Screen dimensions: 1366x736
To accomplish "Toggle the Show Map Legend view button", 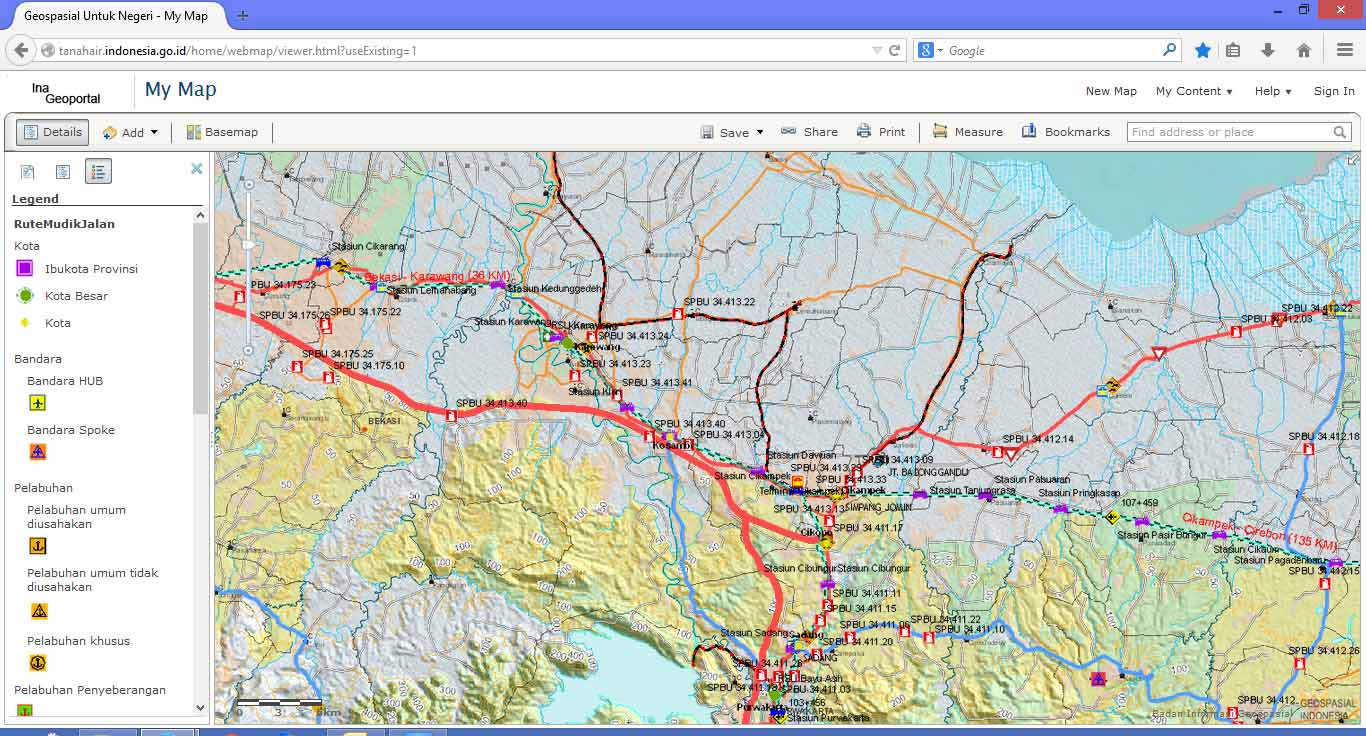I will [x=98, y=172].
